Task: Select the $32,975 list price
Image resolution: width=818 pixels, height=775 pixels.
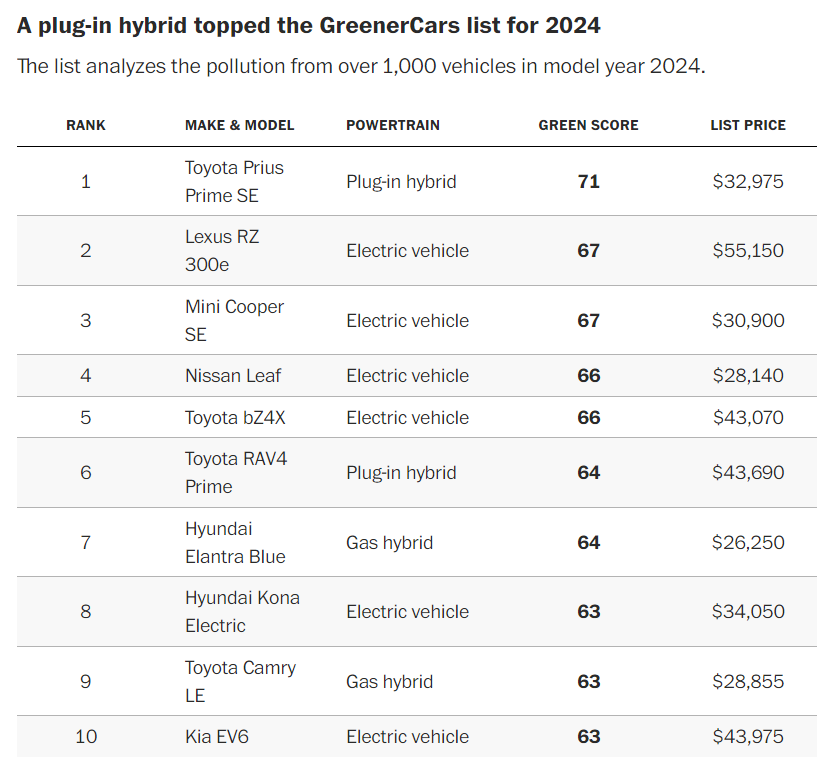Action: 747,182
